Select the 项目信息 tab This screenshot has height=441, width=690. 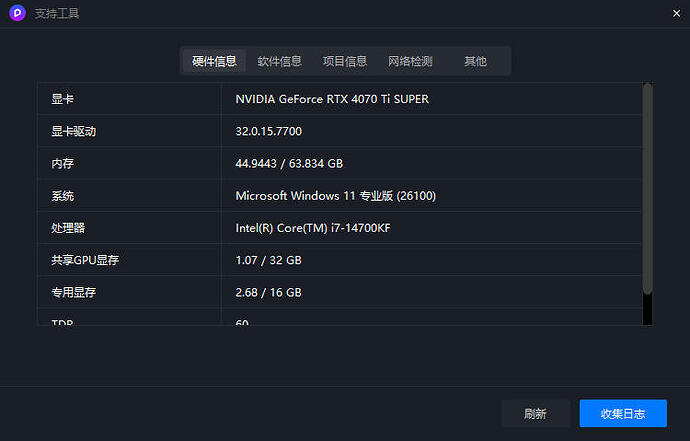pyautogui.click(x=344, y=61)
